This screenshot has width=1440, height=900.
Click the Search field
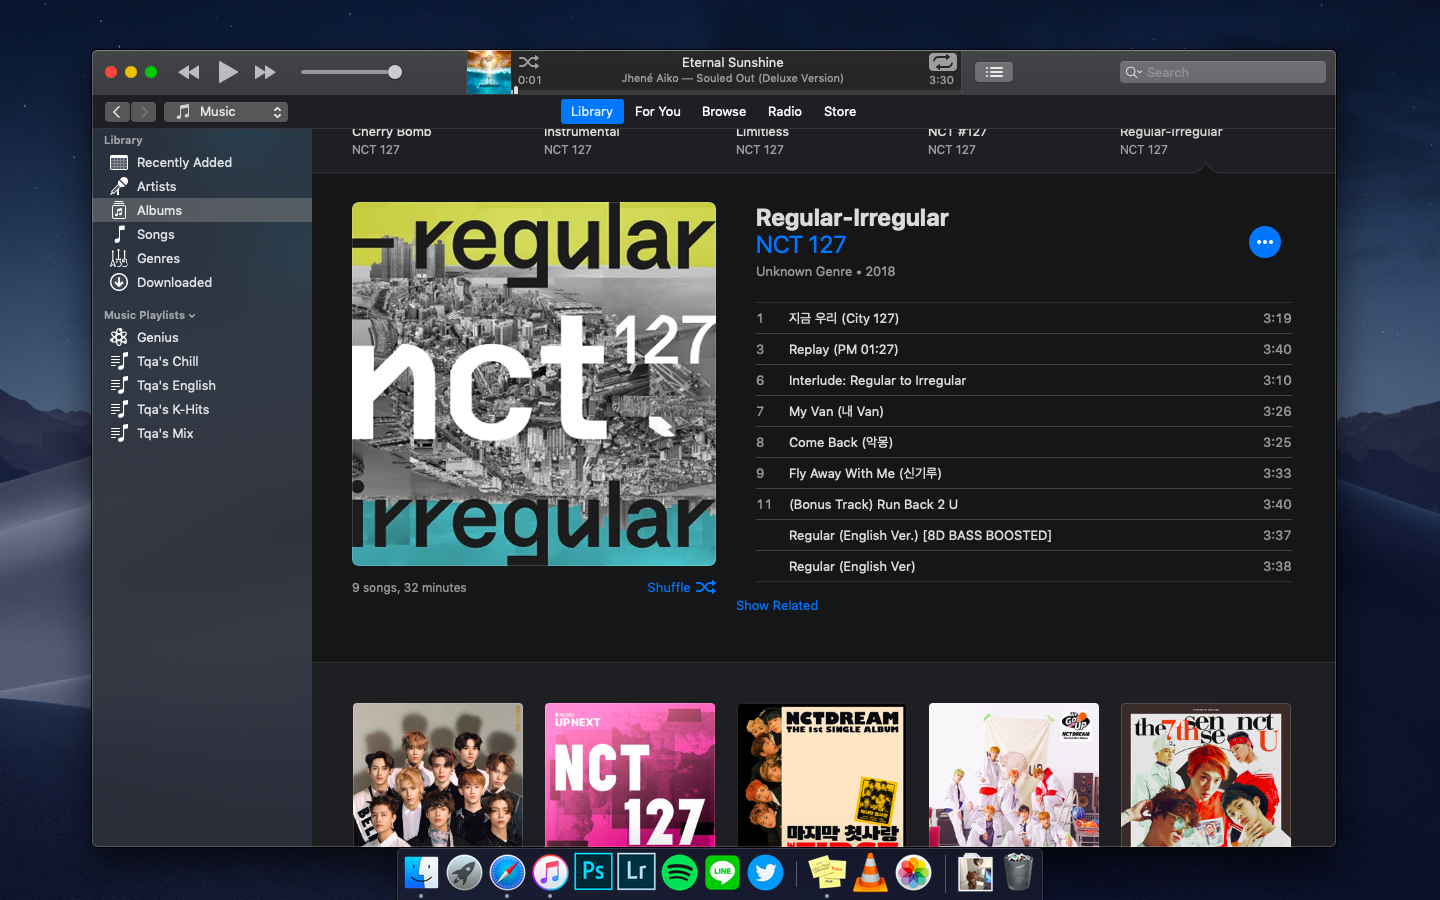pyautogui.click(x=1223, y=72)
